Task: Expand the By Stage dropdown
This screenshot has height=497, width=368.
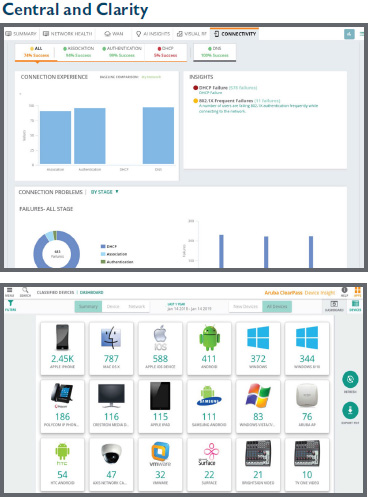Action: click(x=105, y=192)
